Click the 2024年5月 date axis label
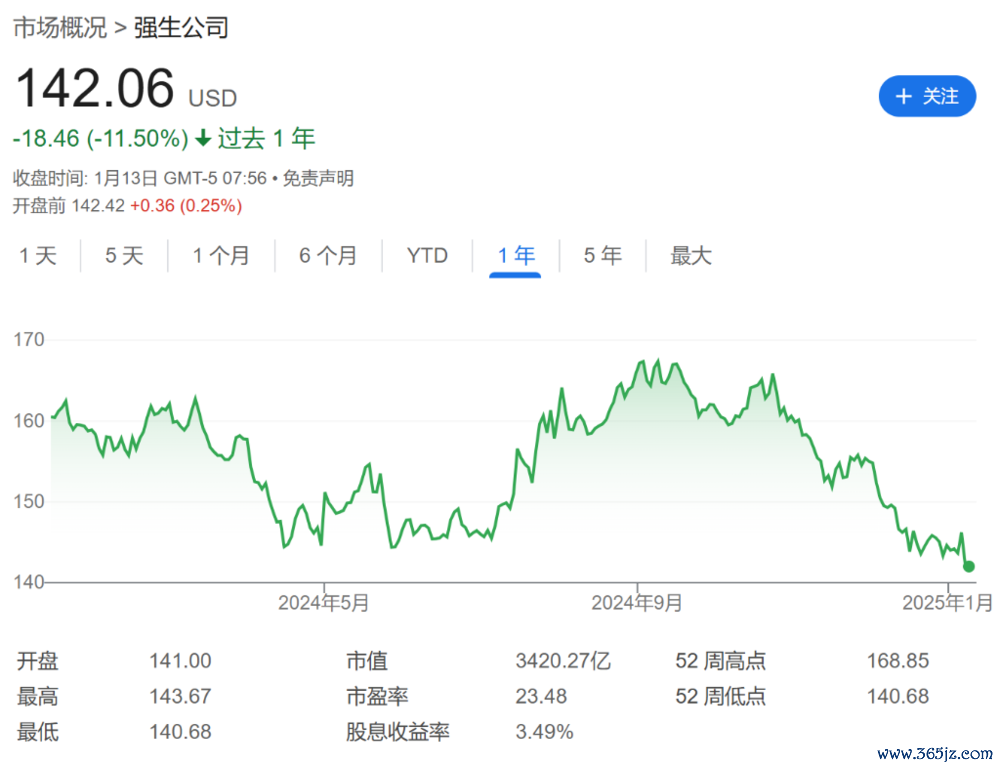The image size is (1000, 769). click(323, 603)
